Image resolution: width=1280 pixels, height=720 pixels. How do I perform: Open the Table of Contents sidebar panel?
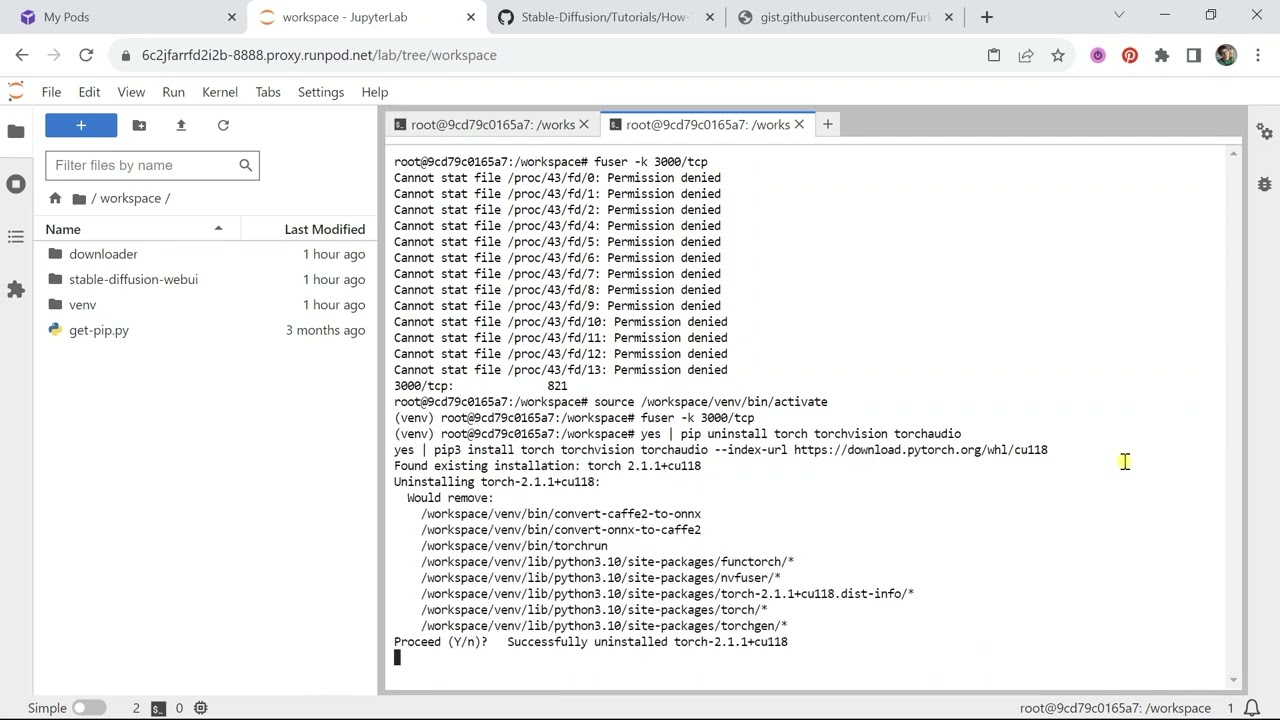pyautogui.click(x=16, y=237)
